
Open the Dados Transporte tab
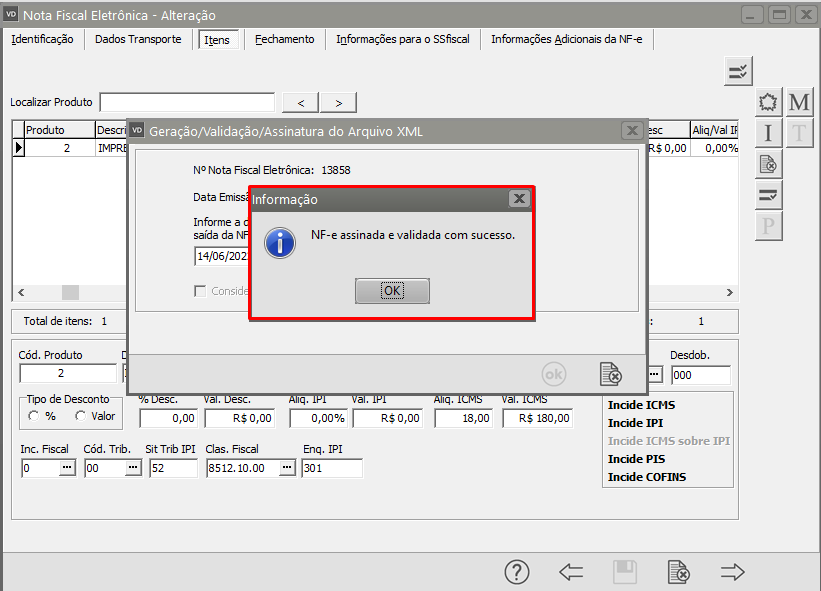[x=138, y=39]
